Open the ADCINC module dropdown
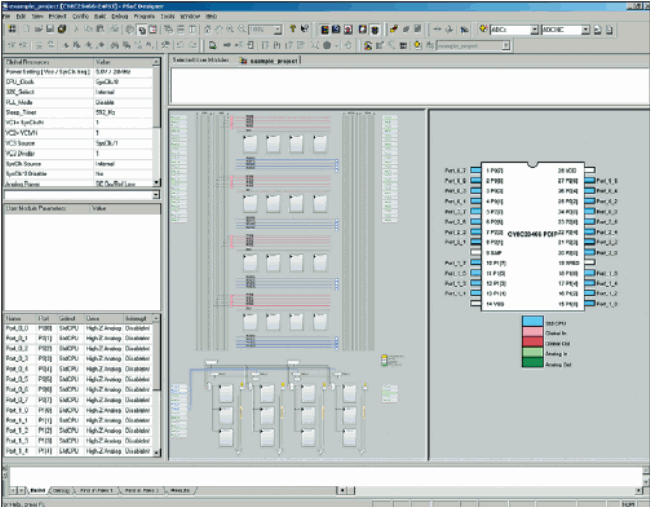This screenshot has width=650, height=507. click(585, 30)
